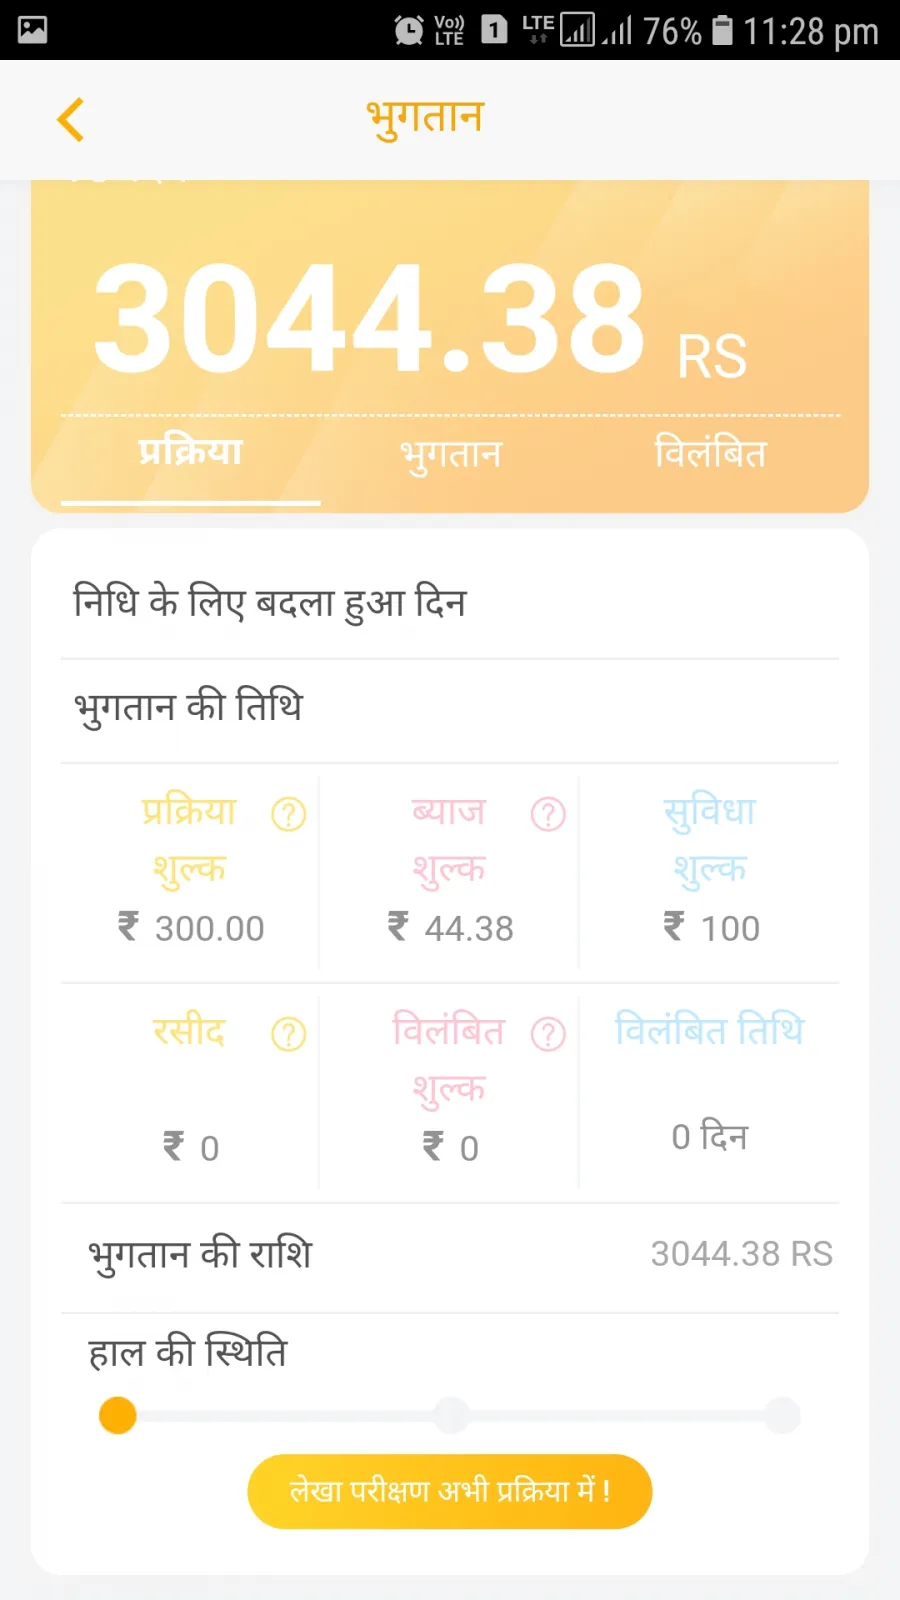The height and width of the screenshot is (1600, 900).
Task: Tap the battery icon in status bar
Action: 722,30
